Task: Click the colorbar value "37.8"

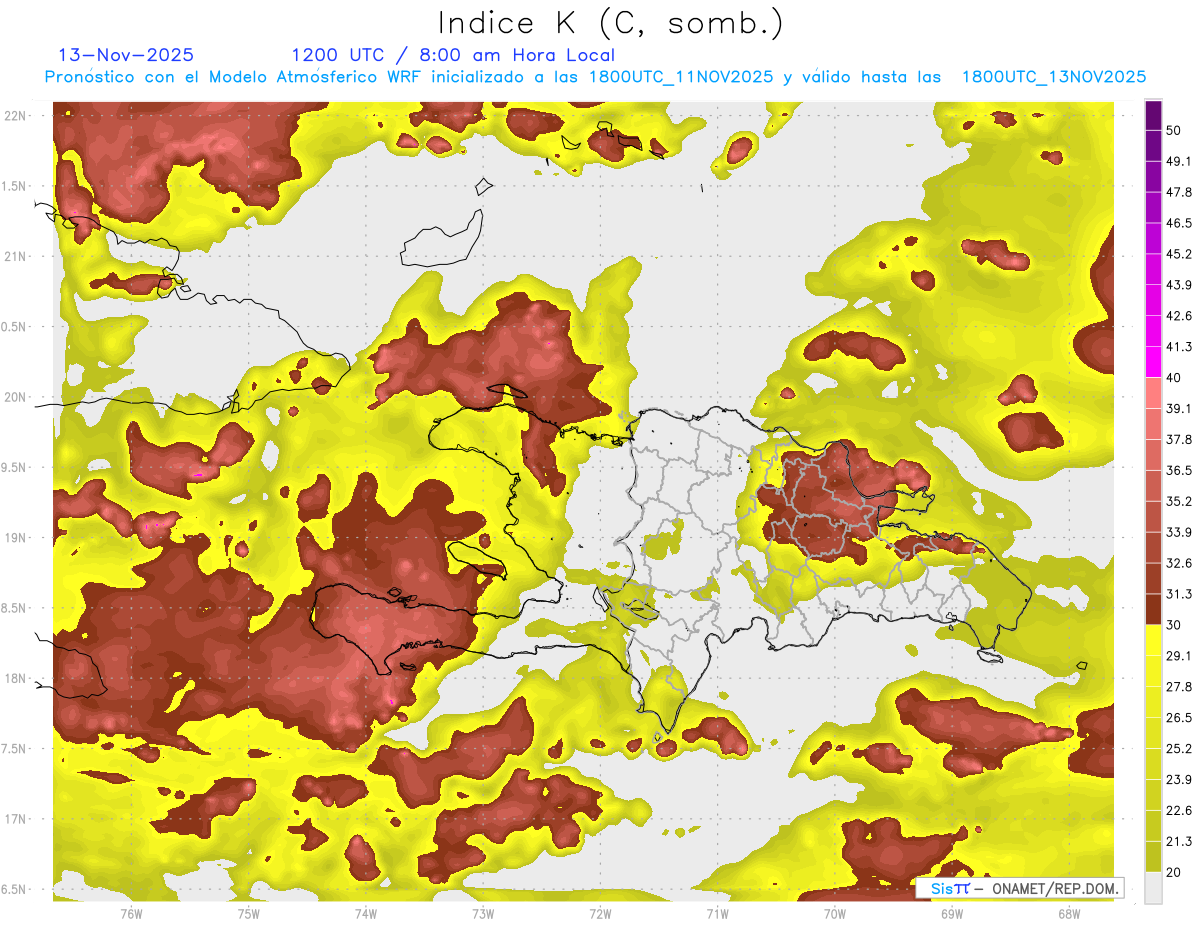Action: (1179, 439)
